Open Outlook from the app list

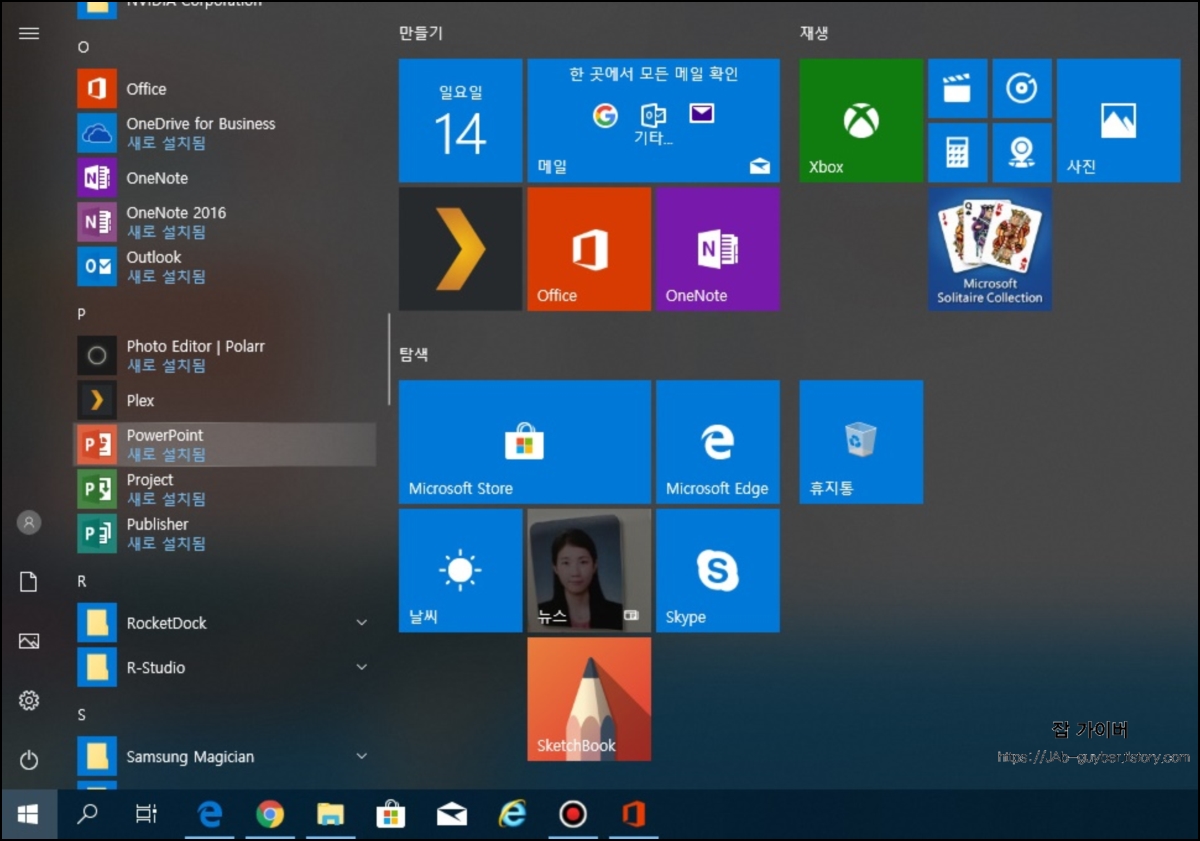click(225, 266)
